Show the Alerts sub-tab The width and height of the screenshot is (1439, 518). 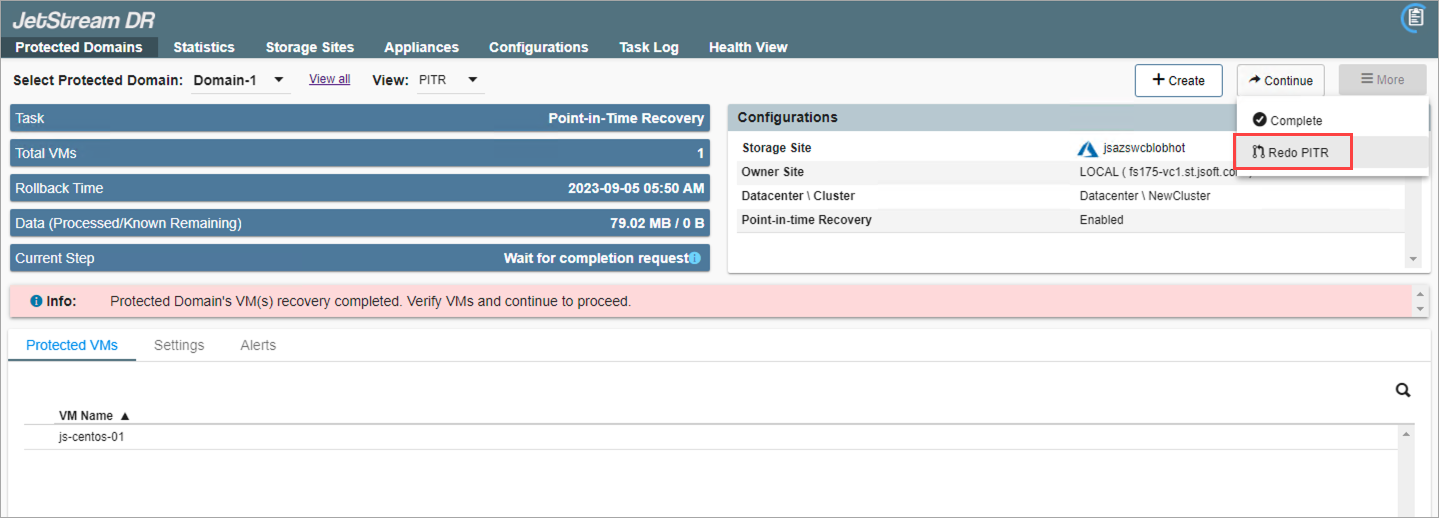coord(258,345)
